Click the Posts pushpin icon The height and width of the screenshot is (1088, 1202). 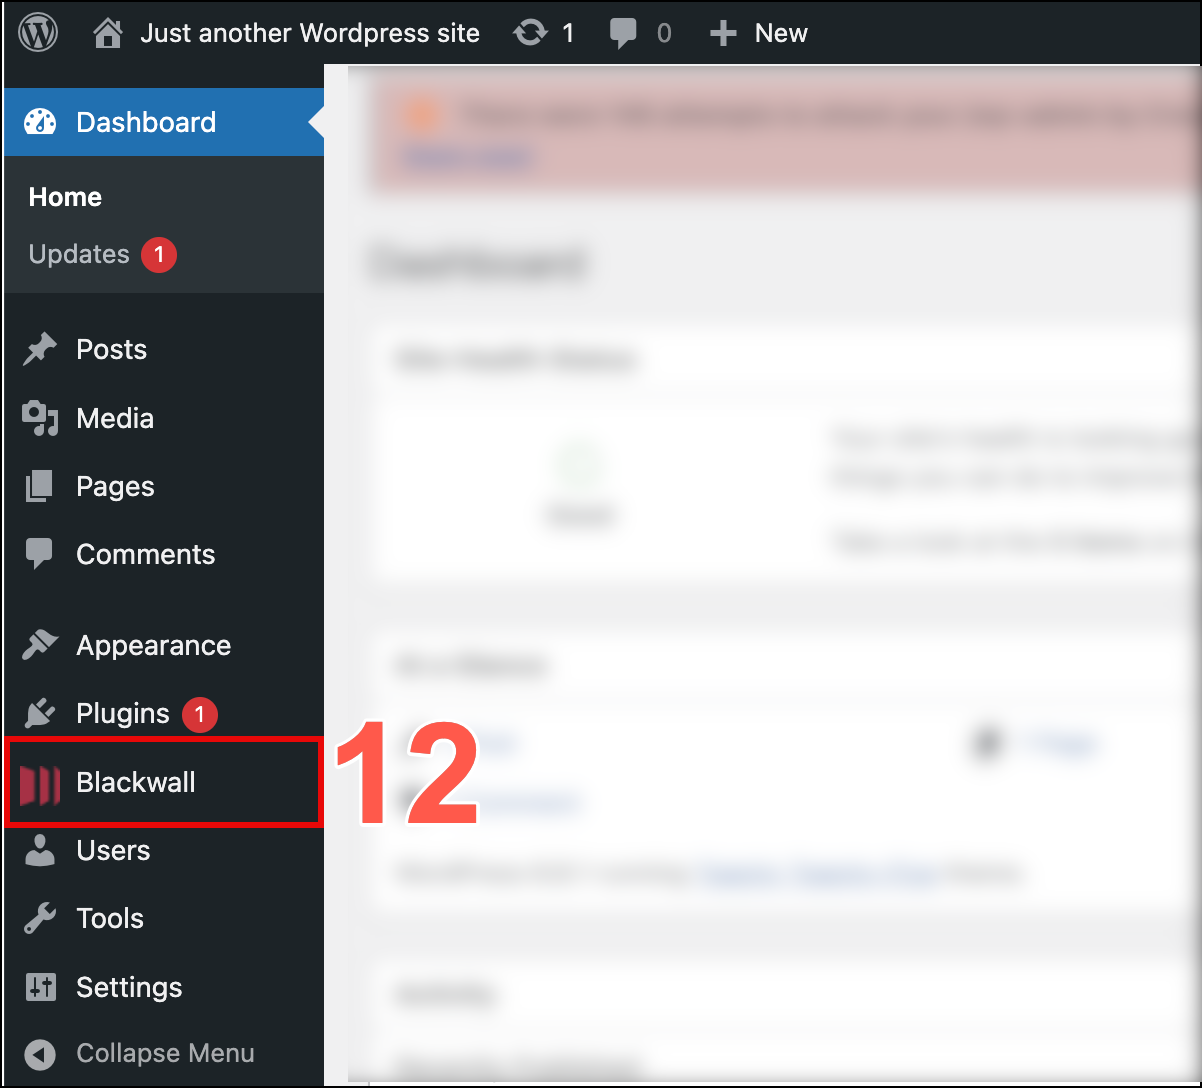pos(40,350)
